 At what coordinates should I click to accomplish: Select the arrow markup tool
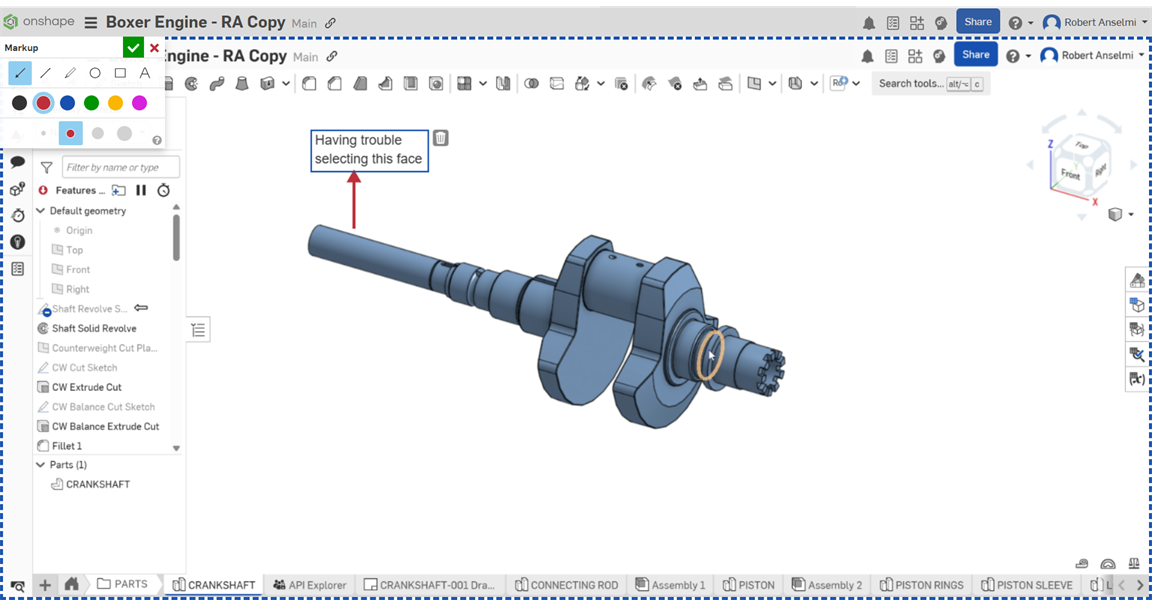[20, 73]
